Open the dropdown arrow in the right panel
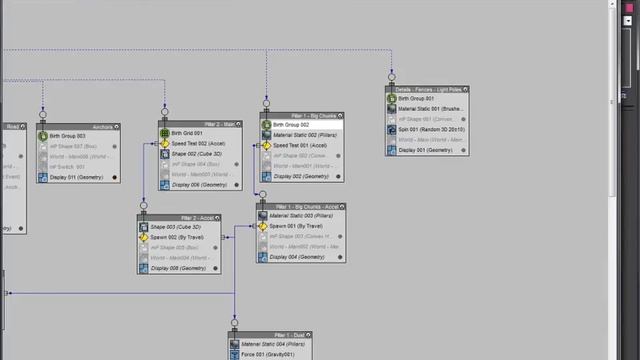This screenshot has height=360, width=640. 628,21
